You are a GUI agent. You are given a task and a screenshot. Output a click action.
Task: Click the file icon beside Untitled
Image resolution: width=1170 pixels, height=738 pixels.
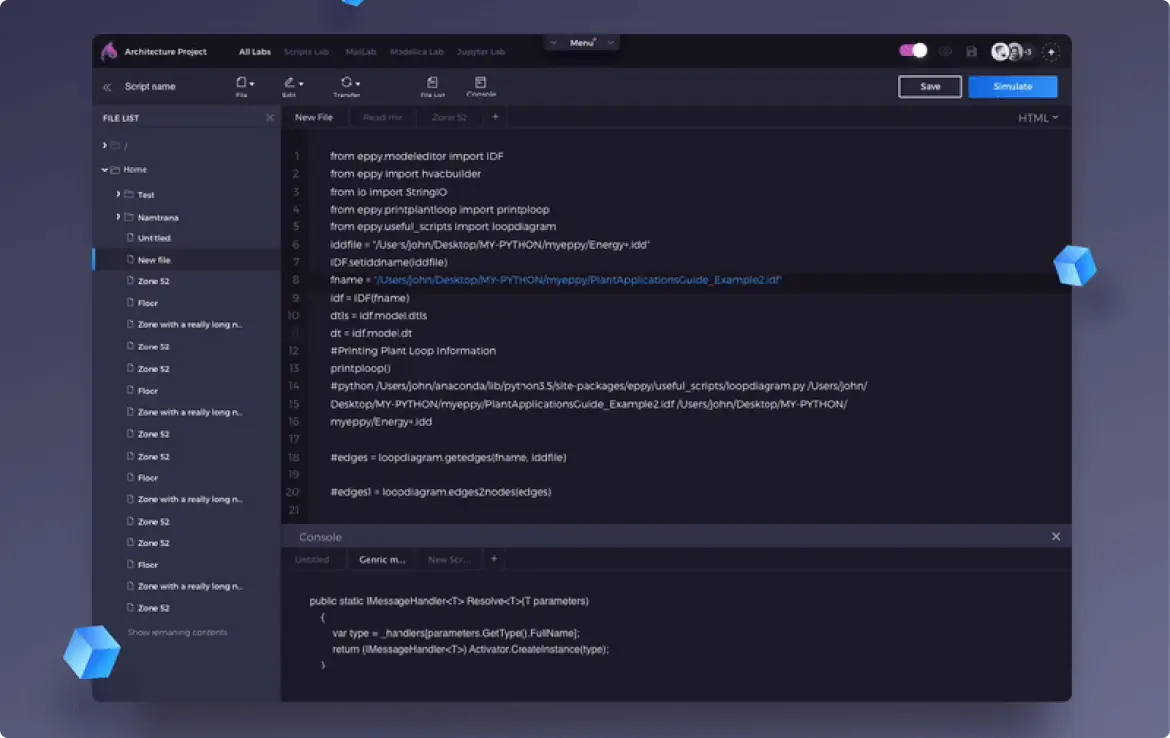tap(131, 237)
